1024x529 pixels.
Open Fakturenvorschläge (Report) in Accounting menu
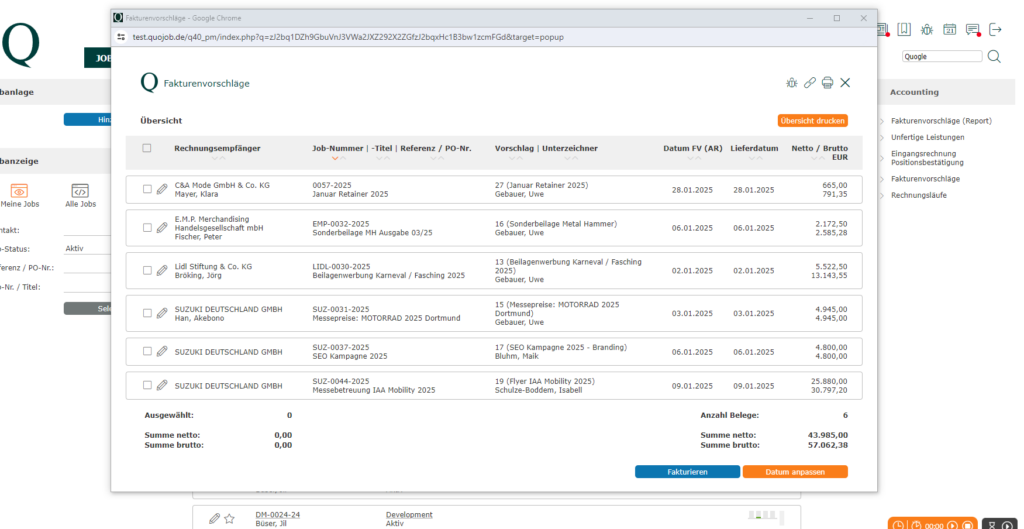coord(941,121)
